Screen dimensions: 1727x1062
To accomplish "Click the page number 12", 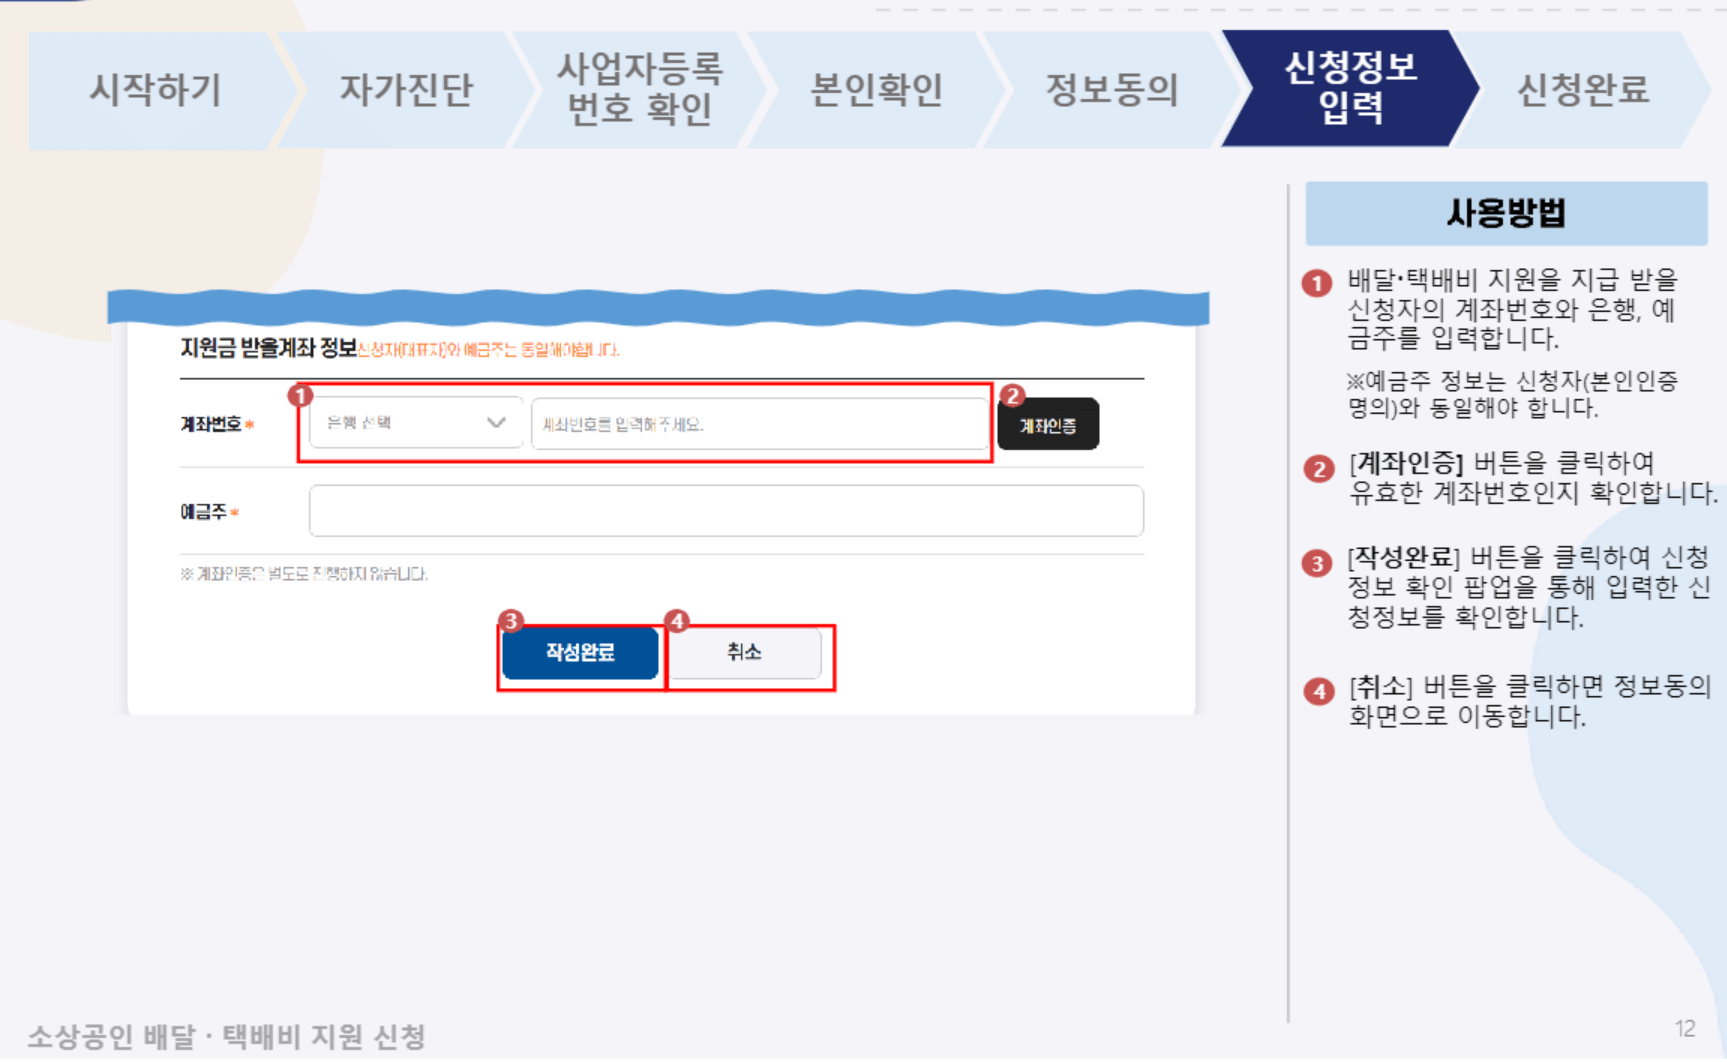I will coord(1685,1029).
